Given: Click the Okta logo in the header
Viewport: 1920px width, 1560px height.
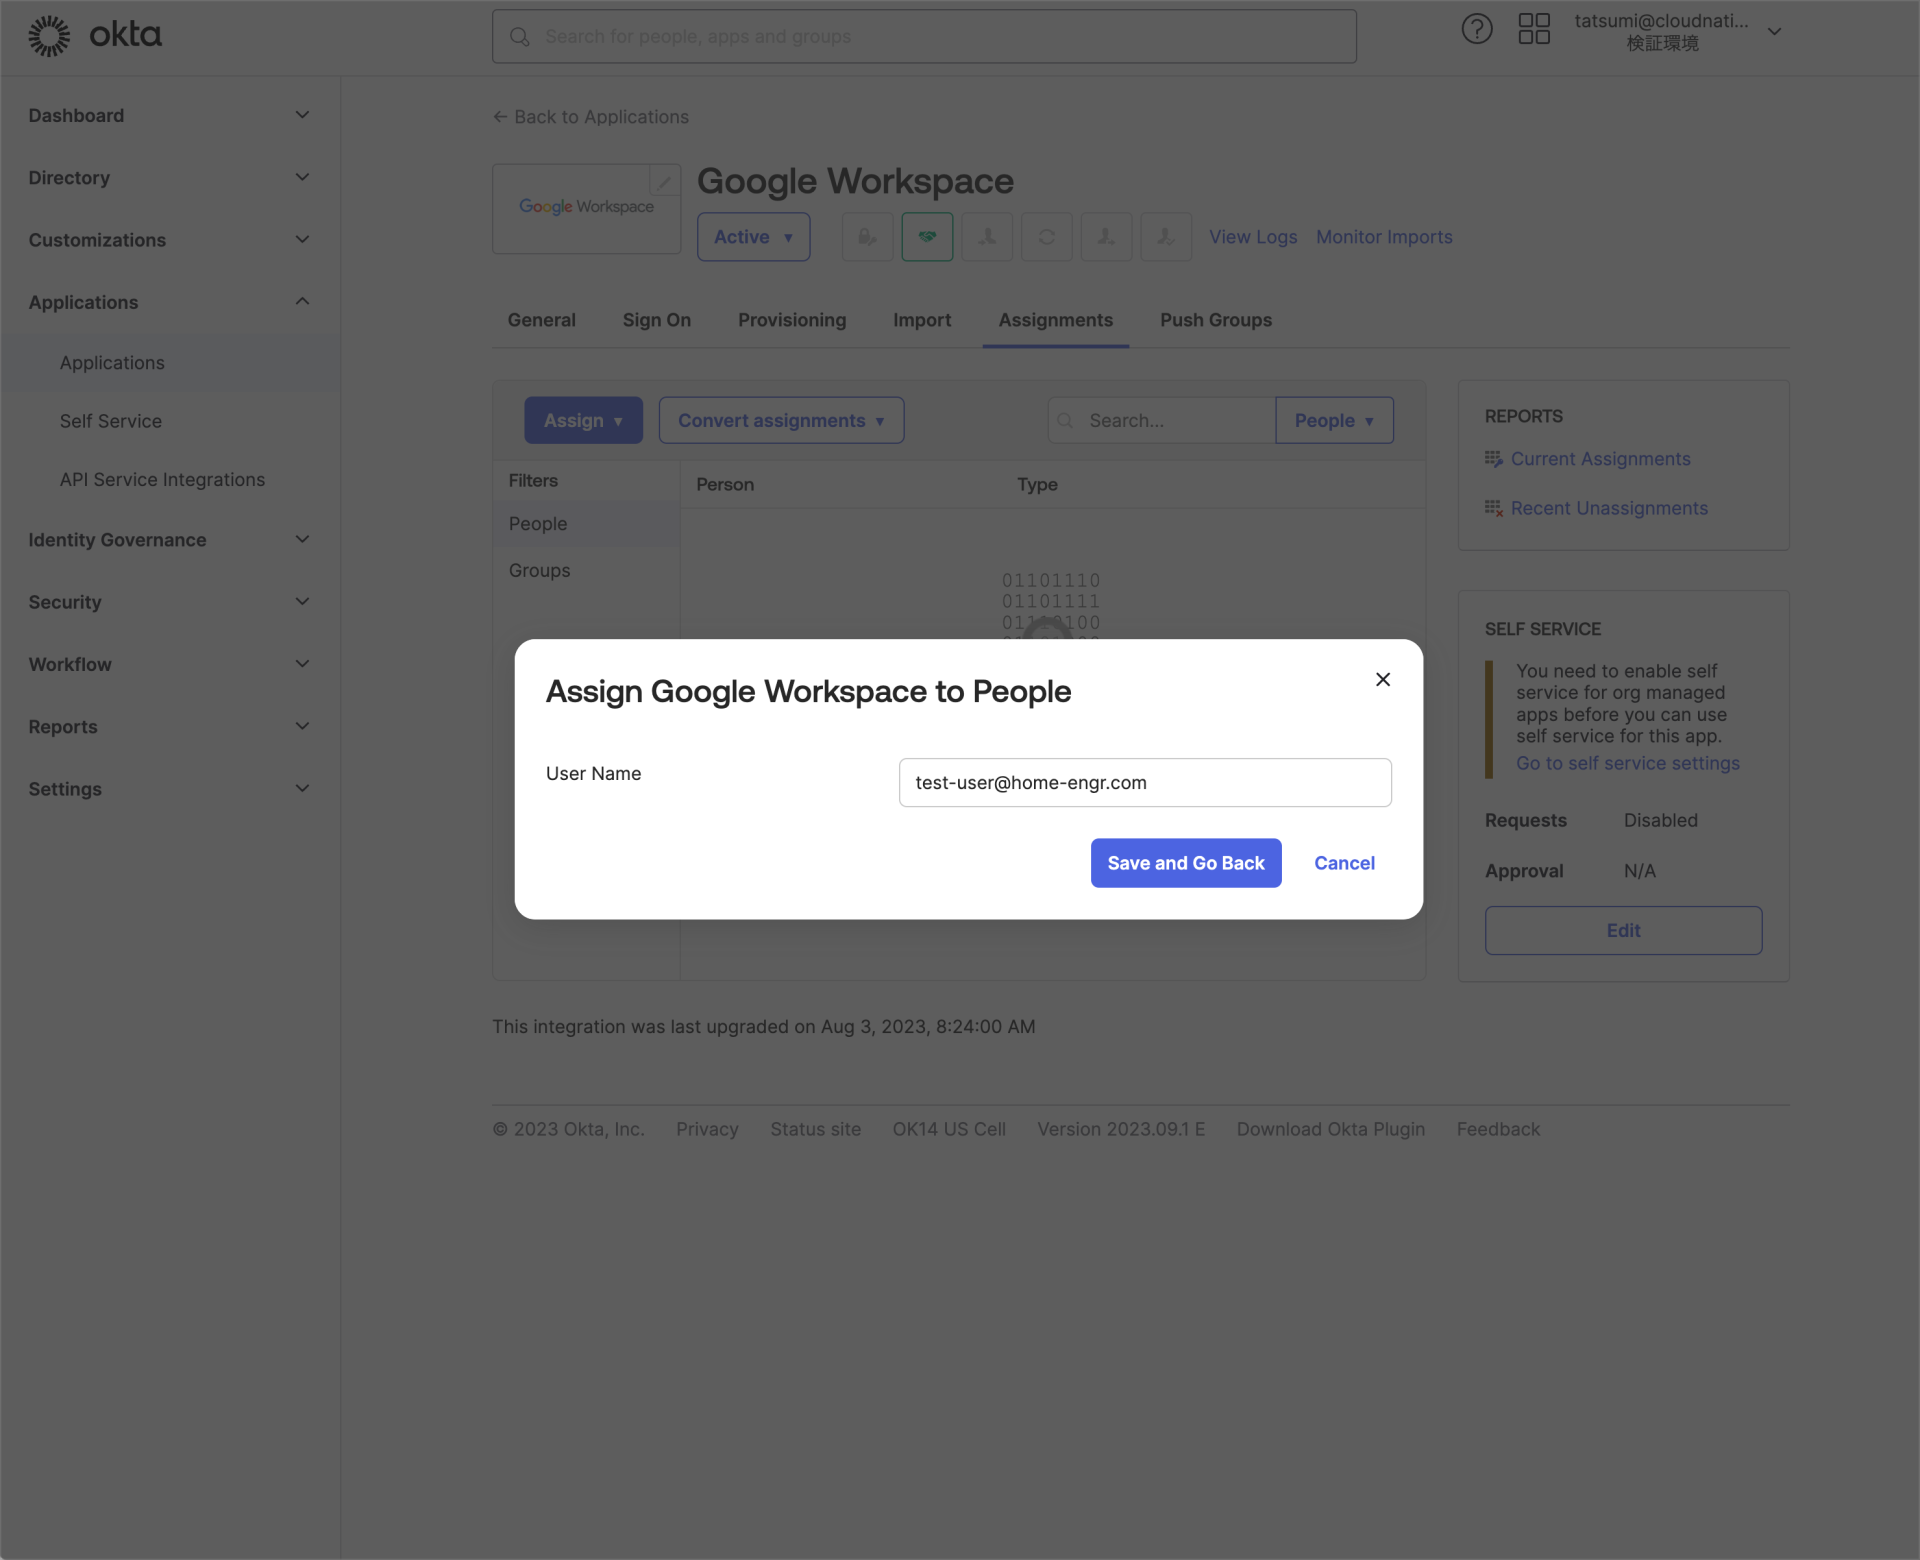Looking at the screenshot, I should point(95,34).
